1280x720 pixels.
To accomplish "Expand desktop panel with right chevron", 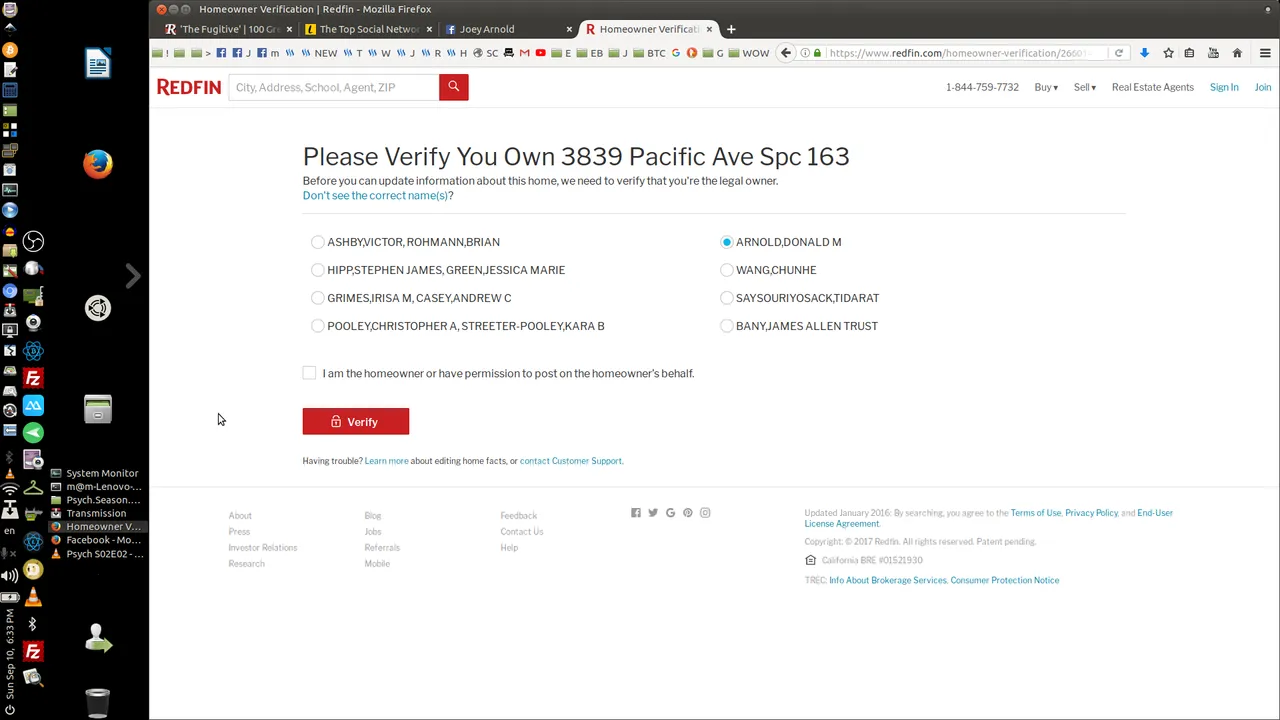I will click(x=133, y=275).
